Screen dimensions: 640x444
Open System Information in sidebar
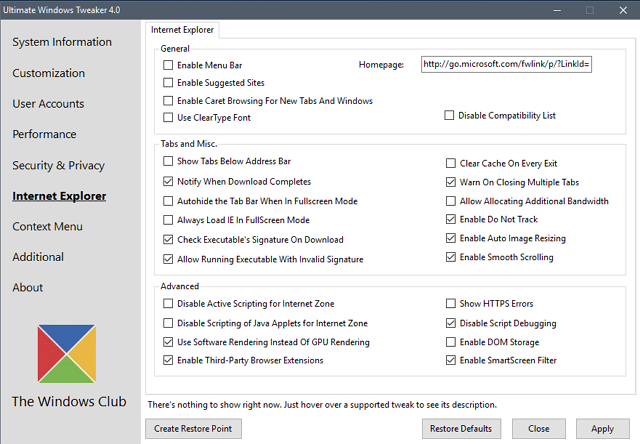pos(62,42)
